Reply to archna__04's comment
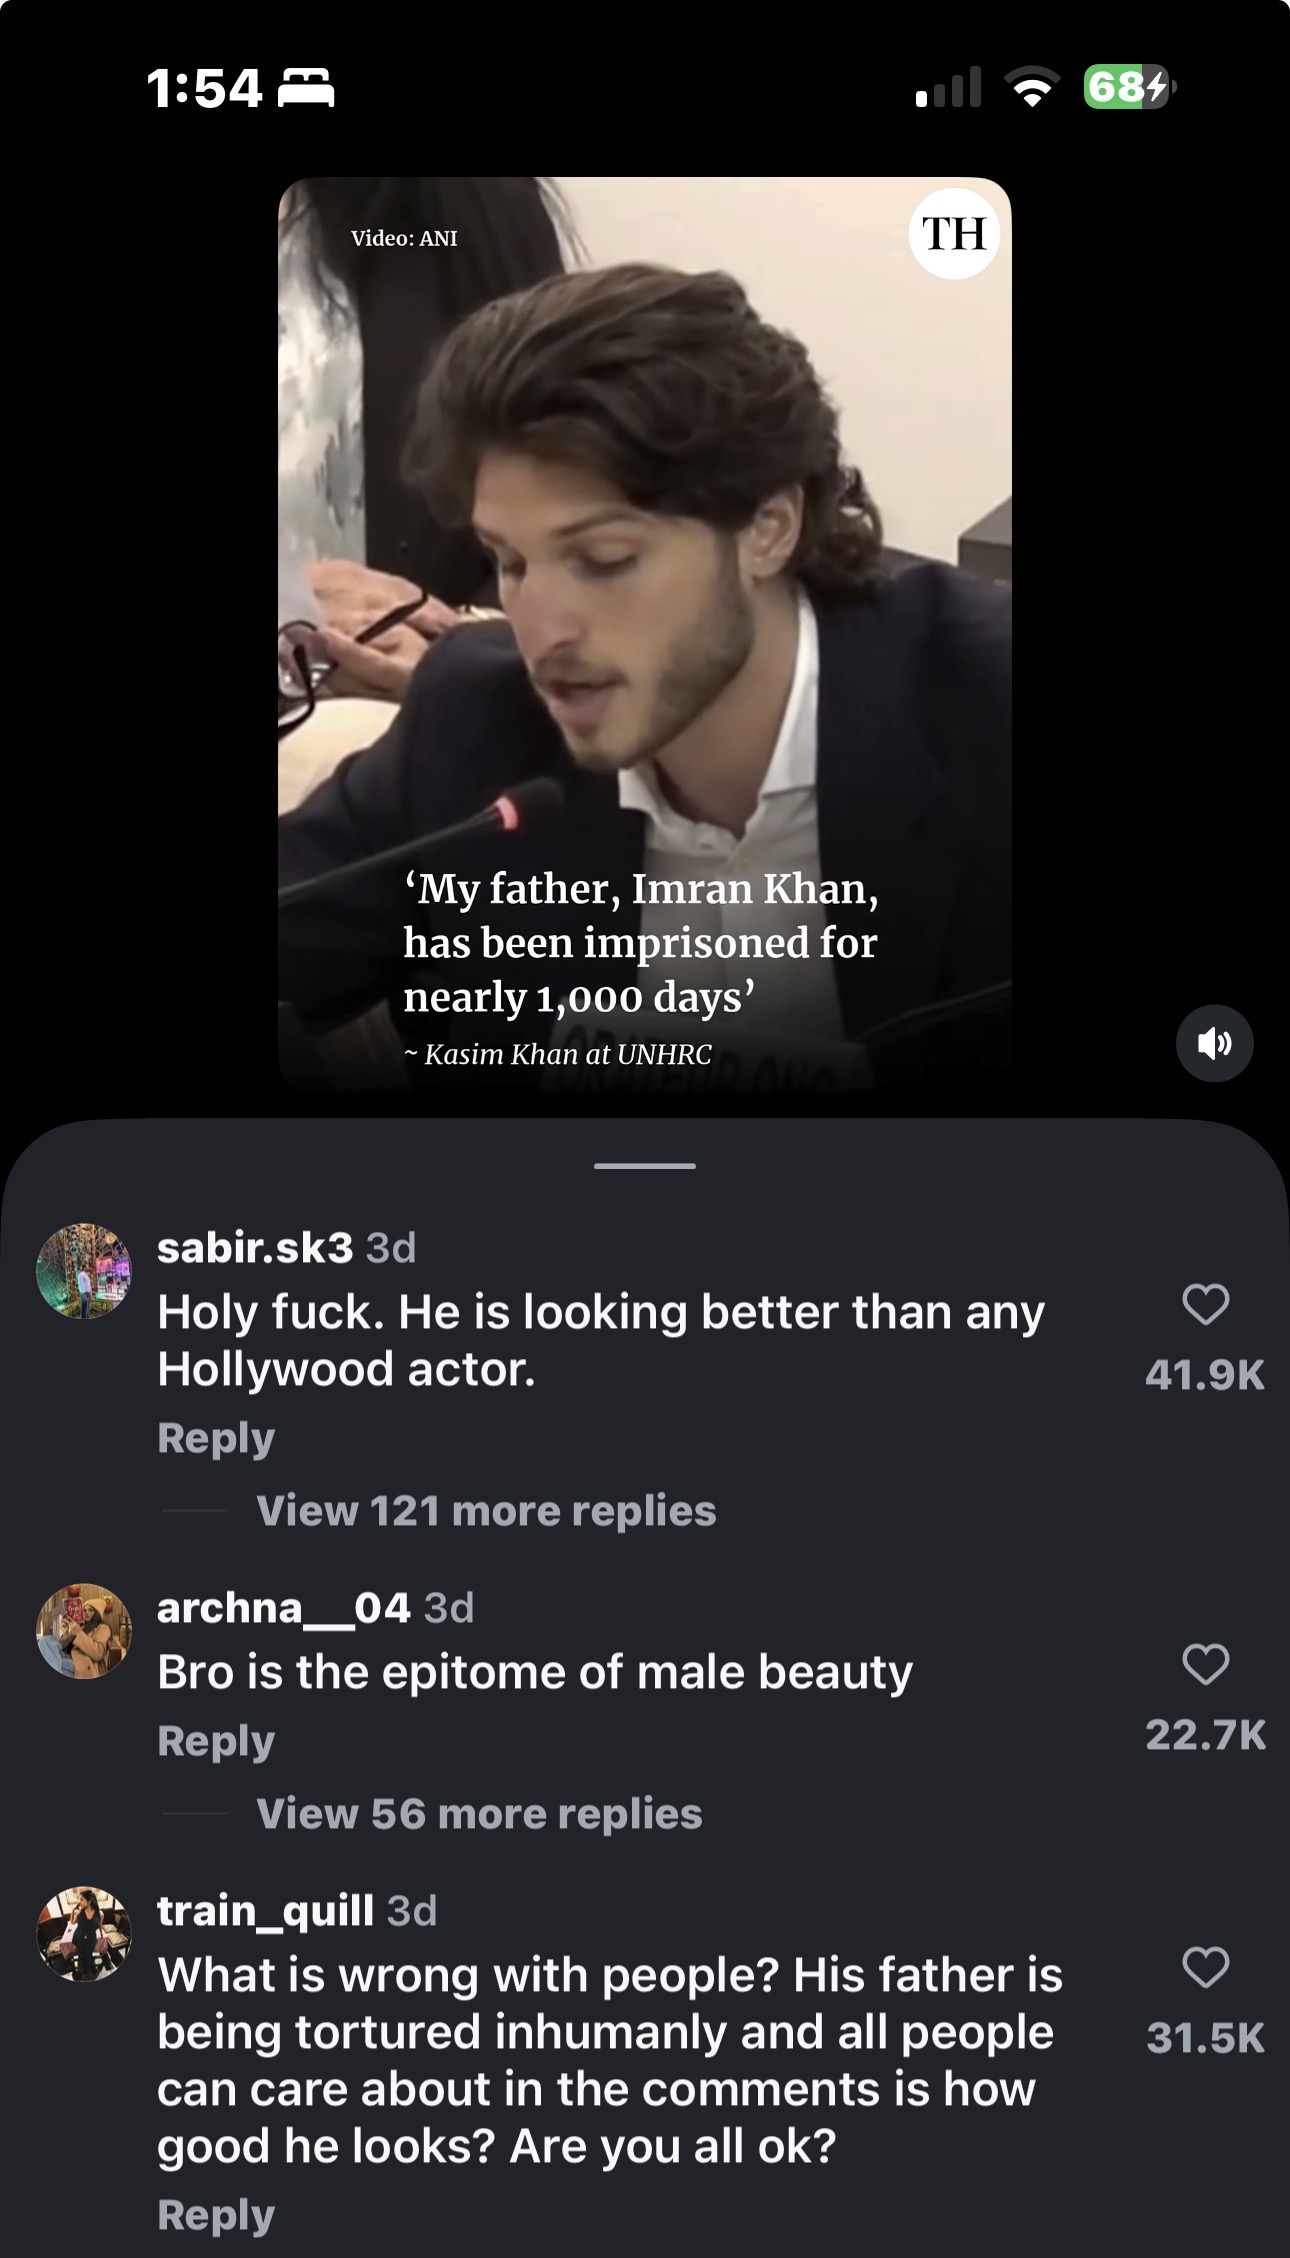The height and width of the screenshot is (2258, 1290). coord(216,1741)
